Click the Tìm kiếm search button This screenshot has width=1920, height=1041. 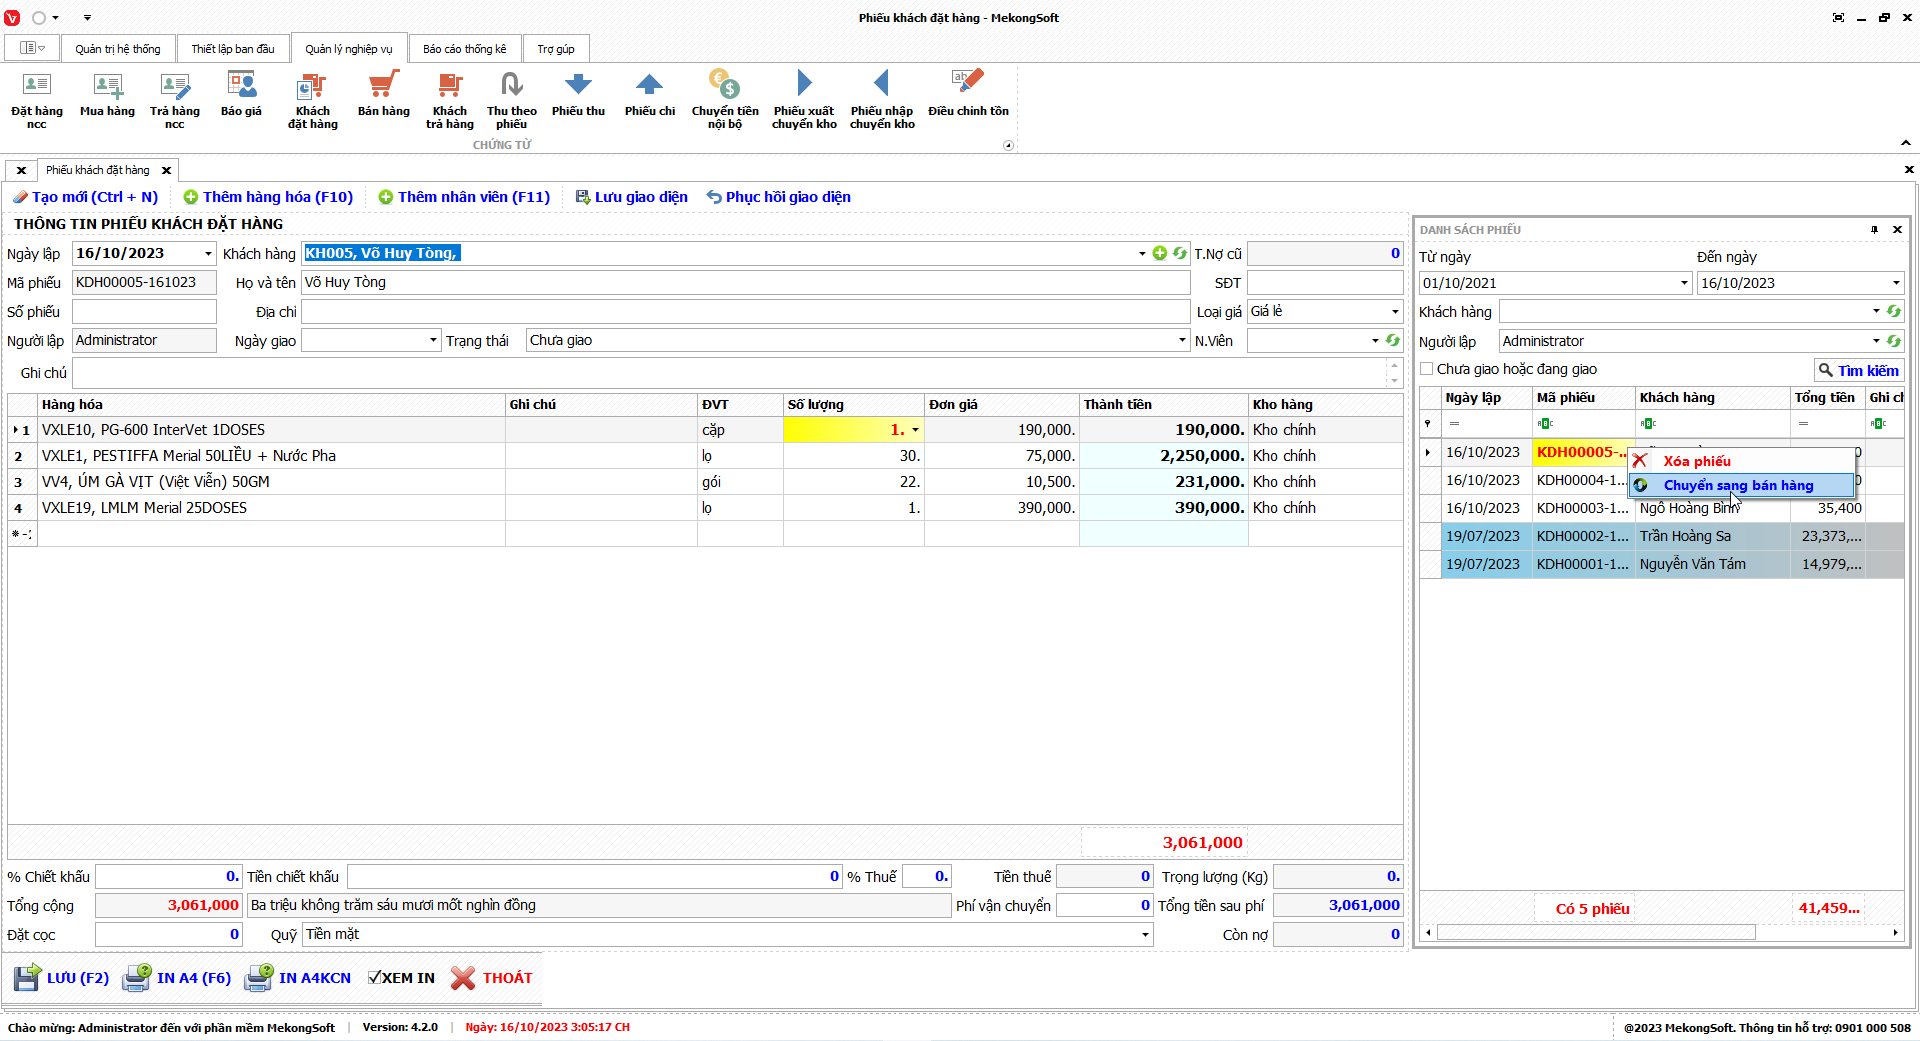pyautogui.click(x=1858, y=370)
